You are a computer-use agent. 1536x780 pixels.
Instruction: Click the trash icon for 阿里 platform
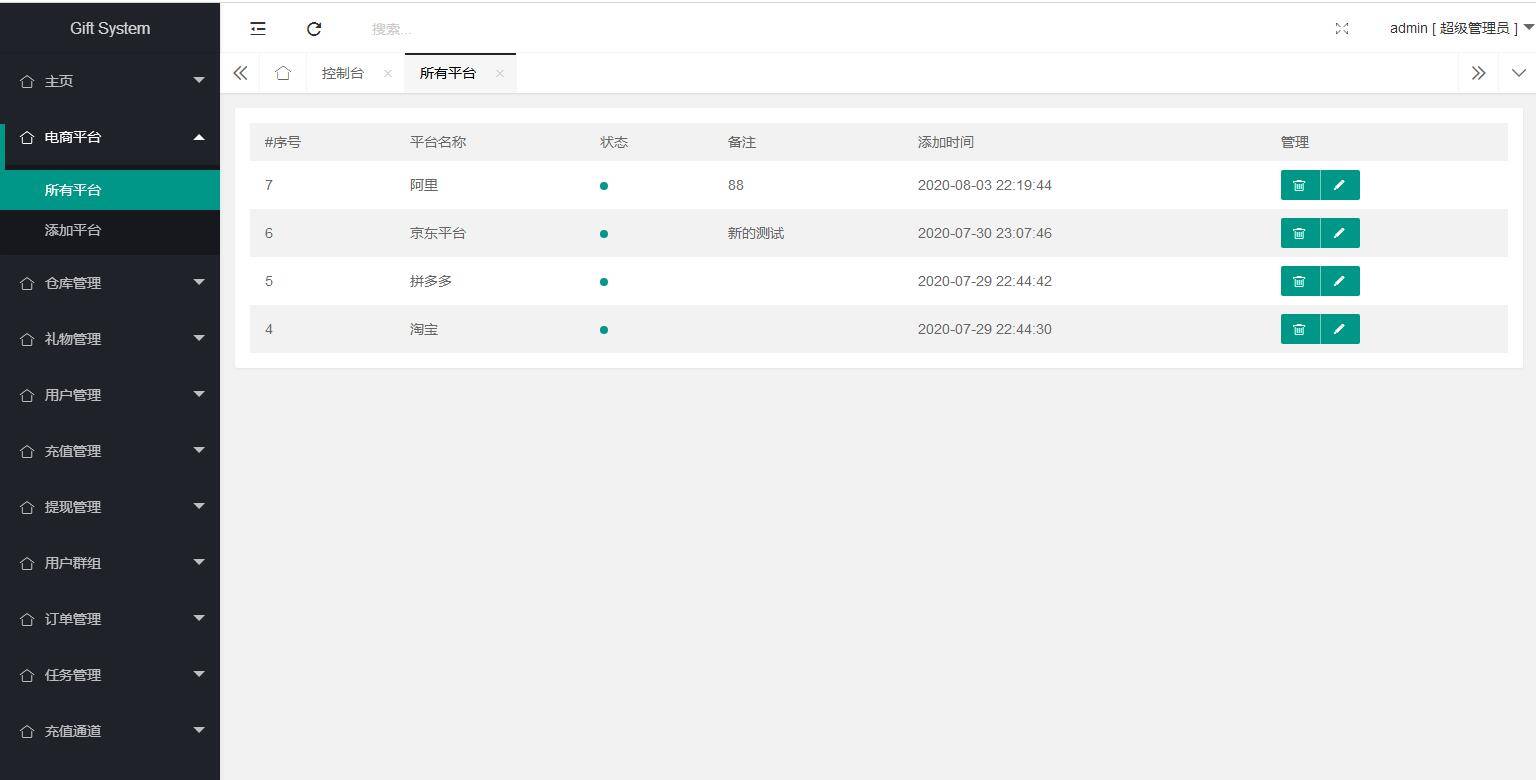coord(1300,185)
